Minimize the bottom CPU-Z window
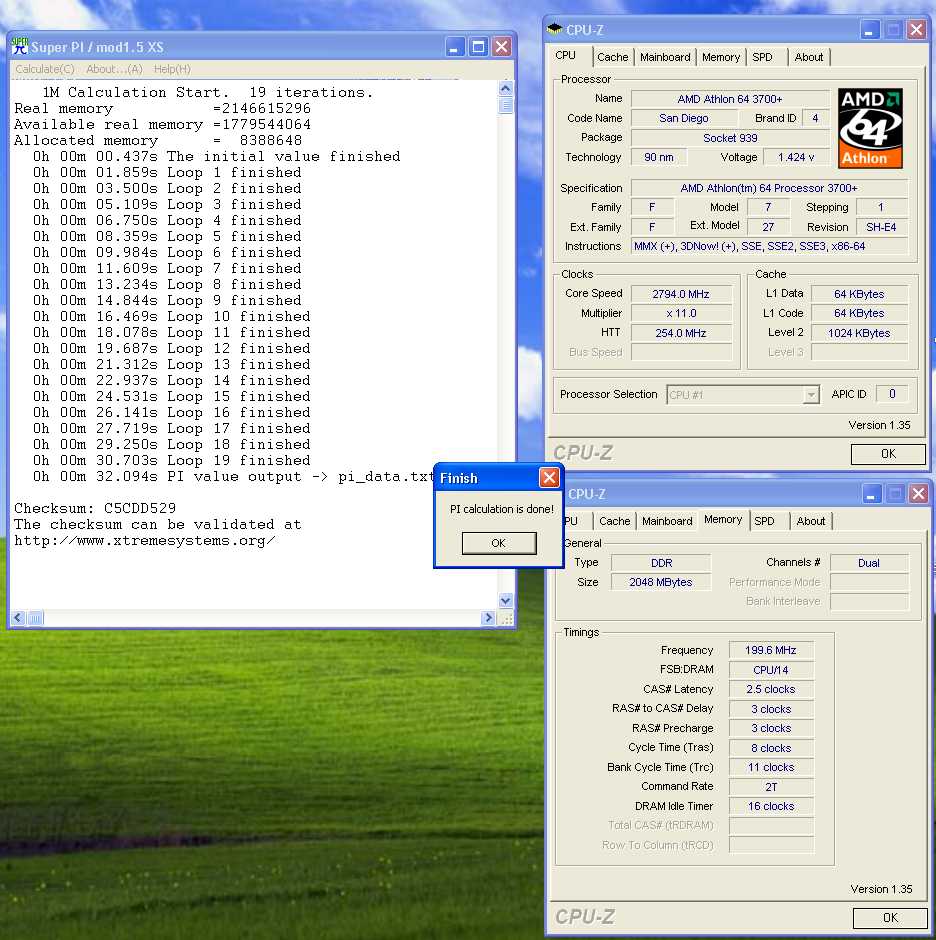This screenshot has height=940, width=936. 872,493
